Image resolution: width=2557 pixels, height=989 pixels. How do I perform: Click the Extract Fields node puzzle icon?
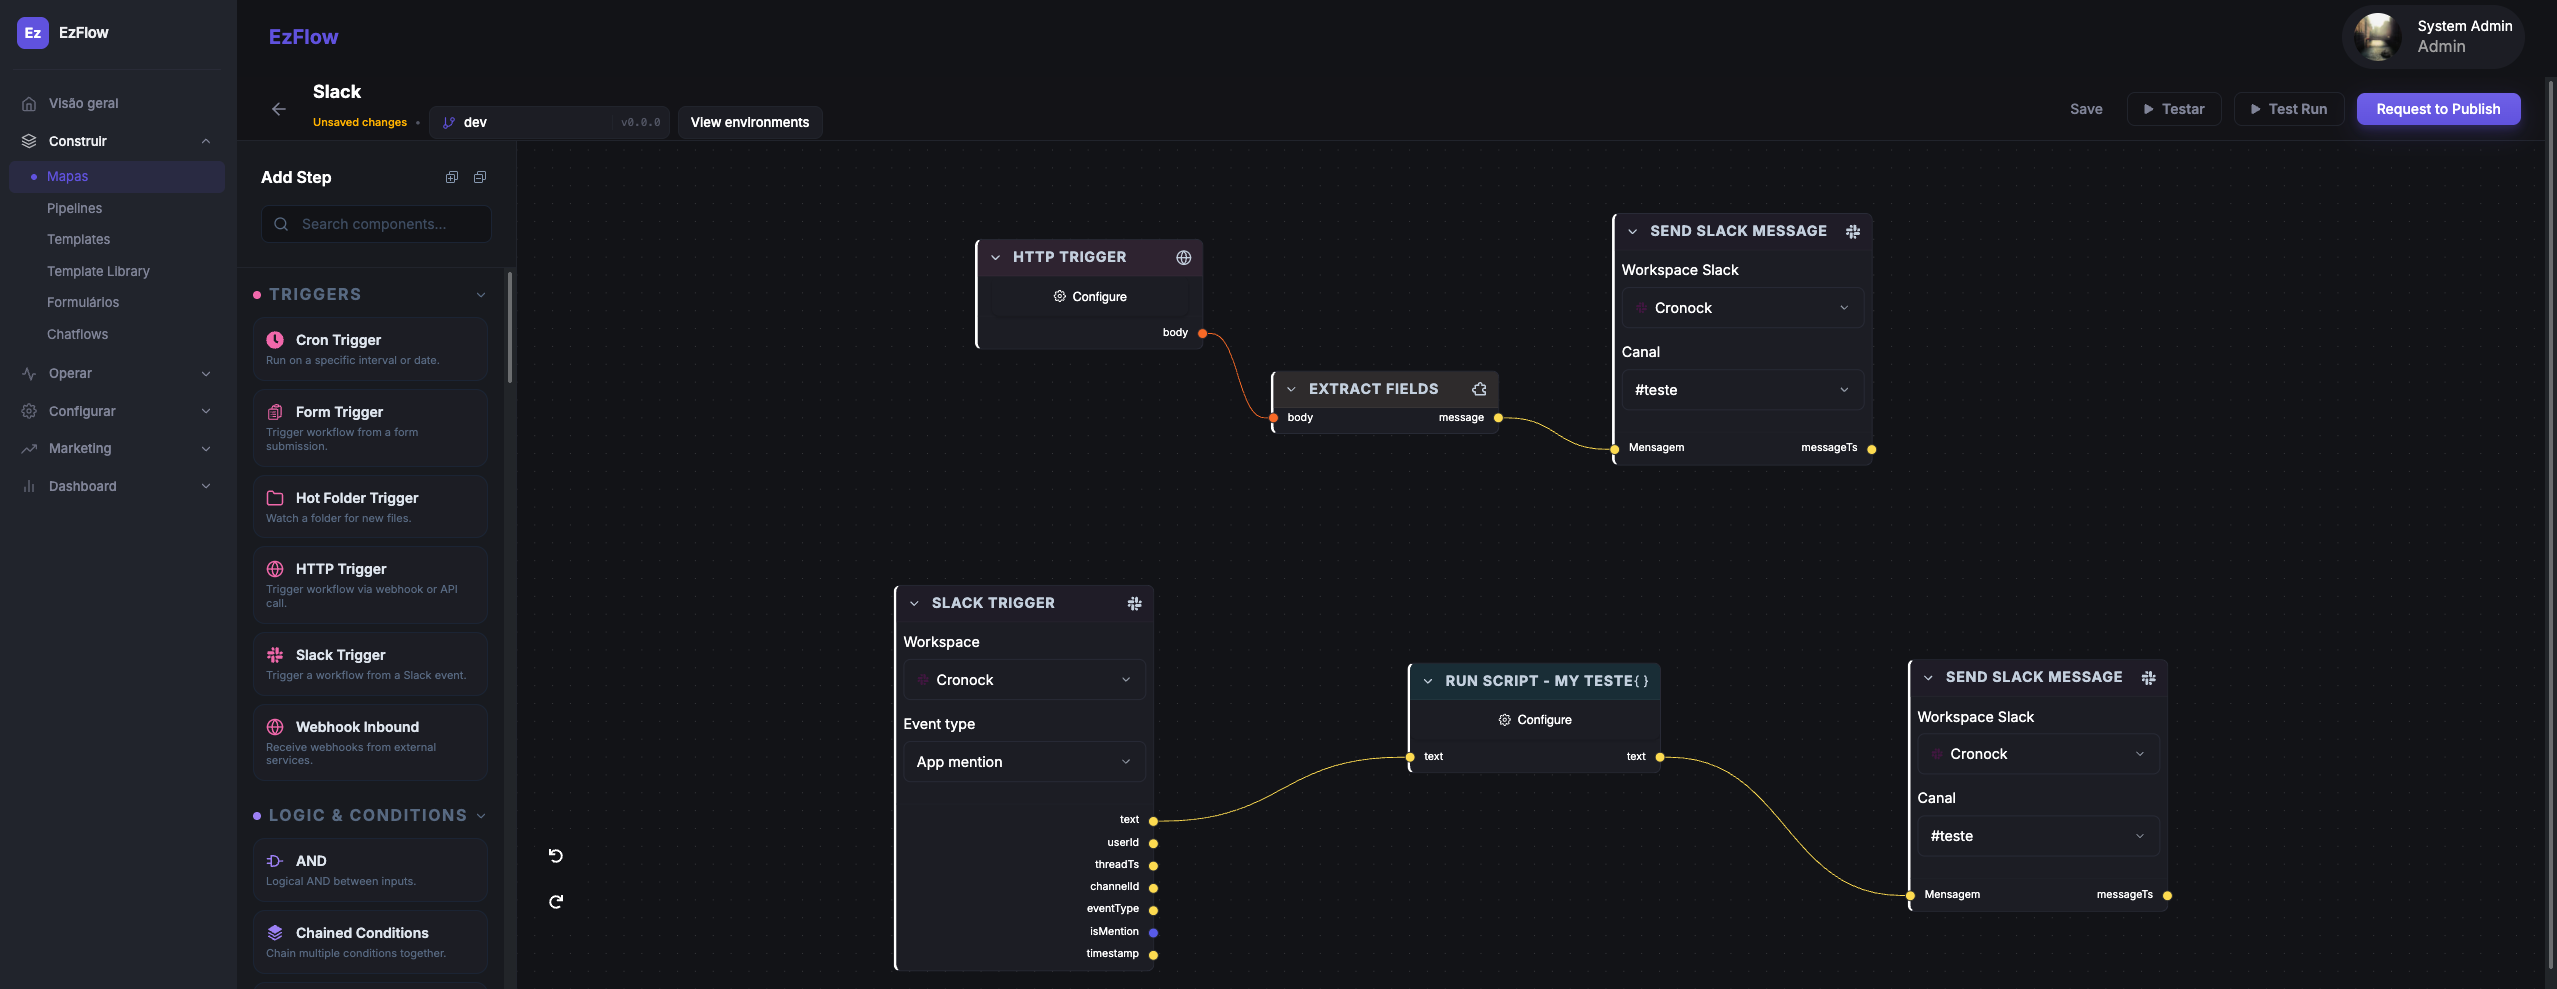(1479, 389)
